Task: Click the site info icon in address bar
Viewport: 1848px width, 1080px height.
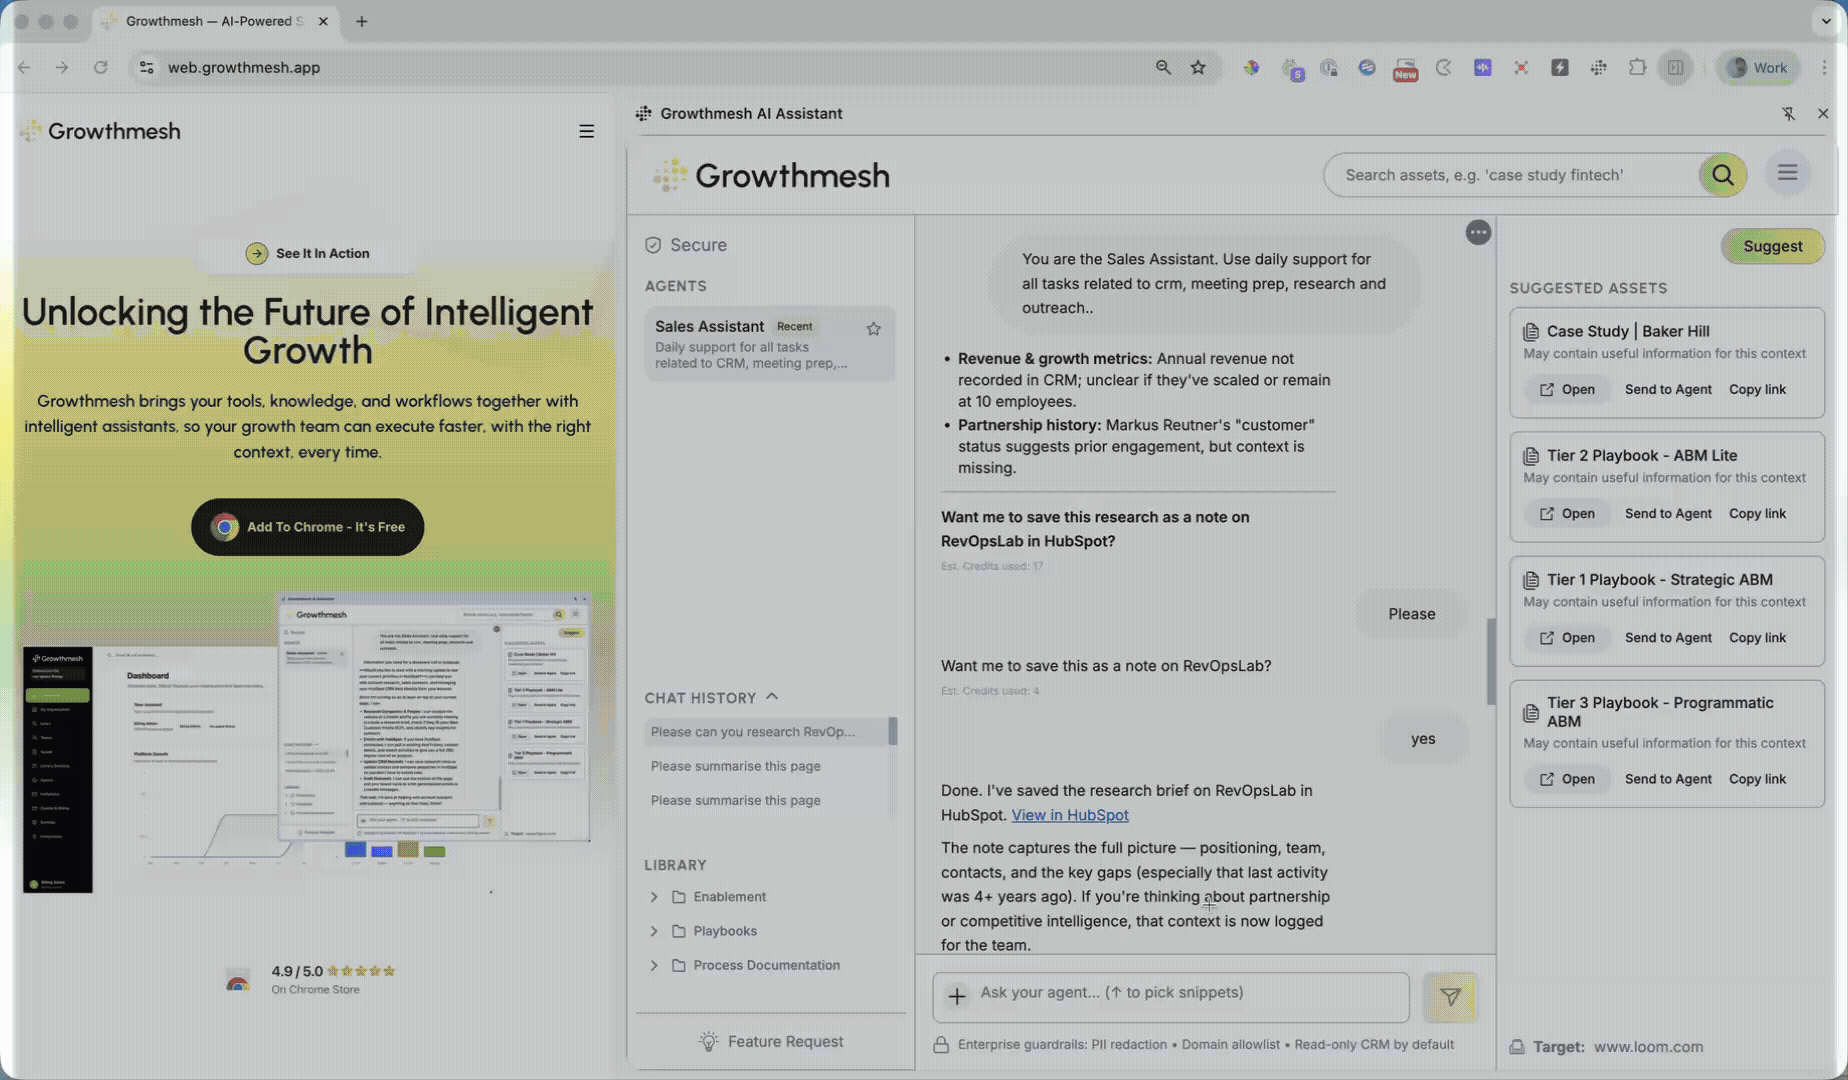Action: coord(146,67)
